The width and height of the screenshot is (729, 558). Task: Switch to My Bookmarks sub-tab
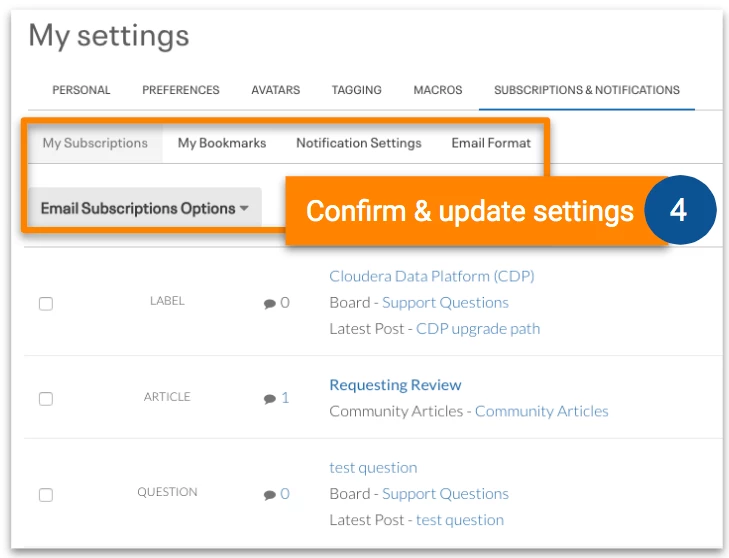point(222,143)
